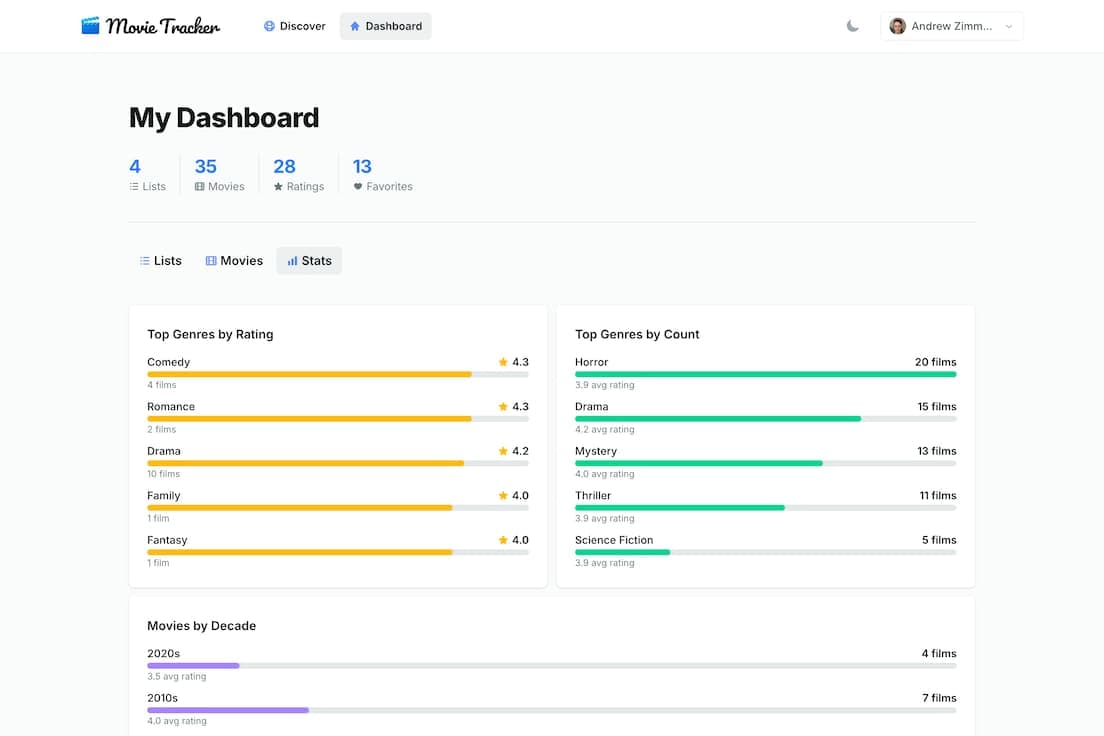Viewport: 1104px width, 736px height.
Task: Switch to the Movies tab
Action: [x=234, y=261]
